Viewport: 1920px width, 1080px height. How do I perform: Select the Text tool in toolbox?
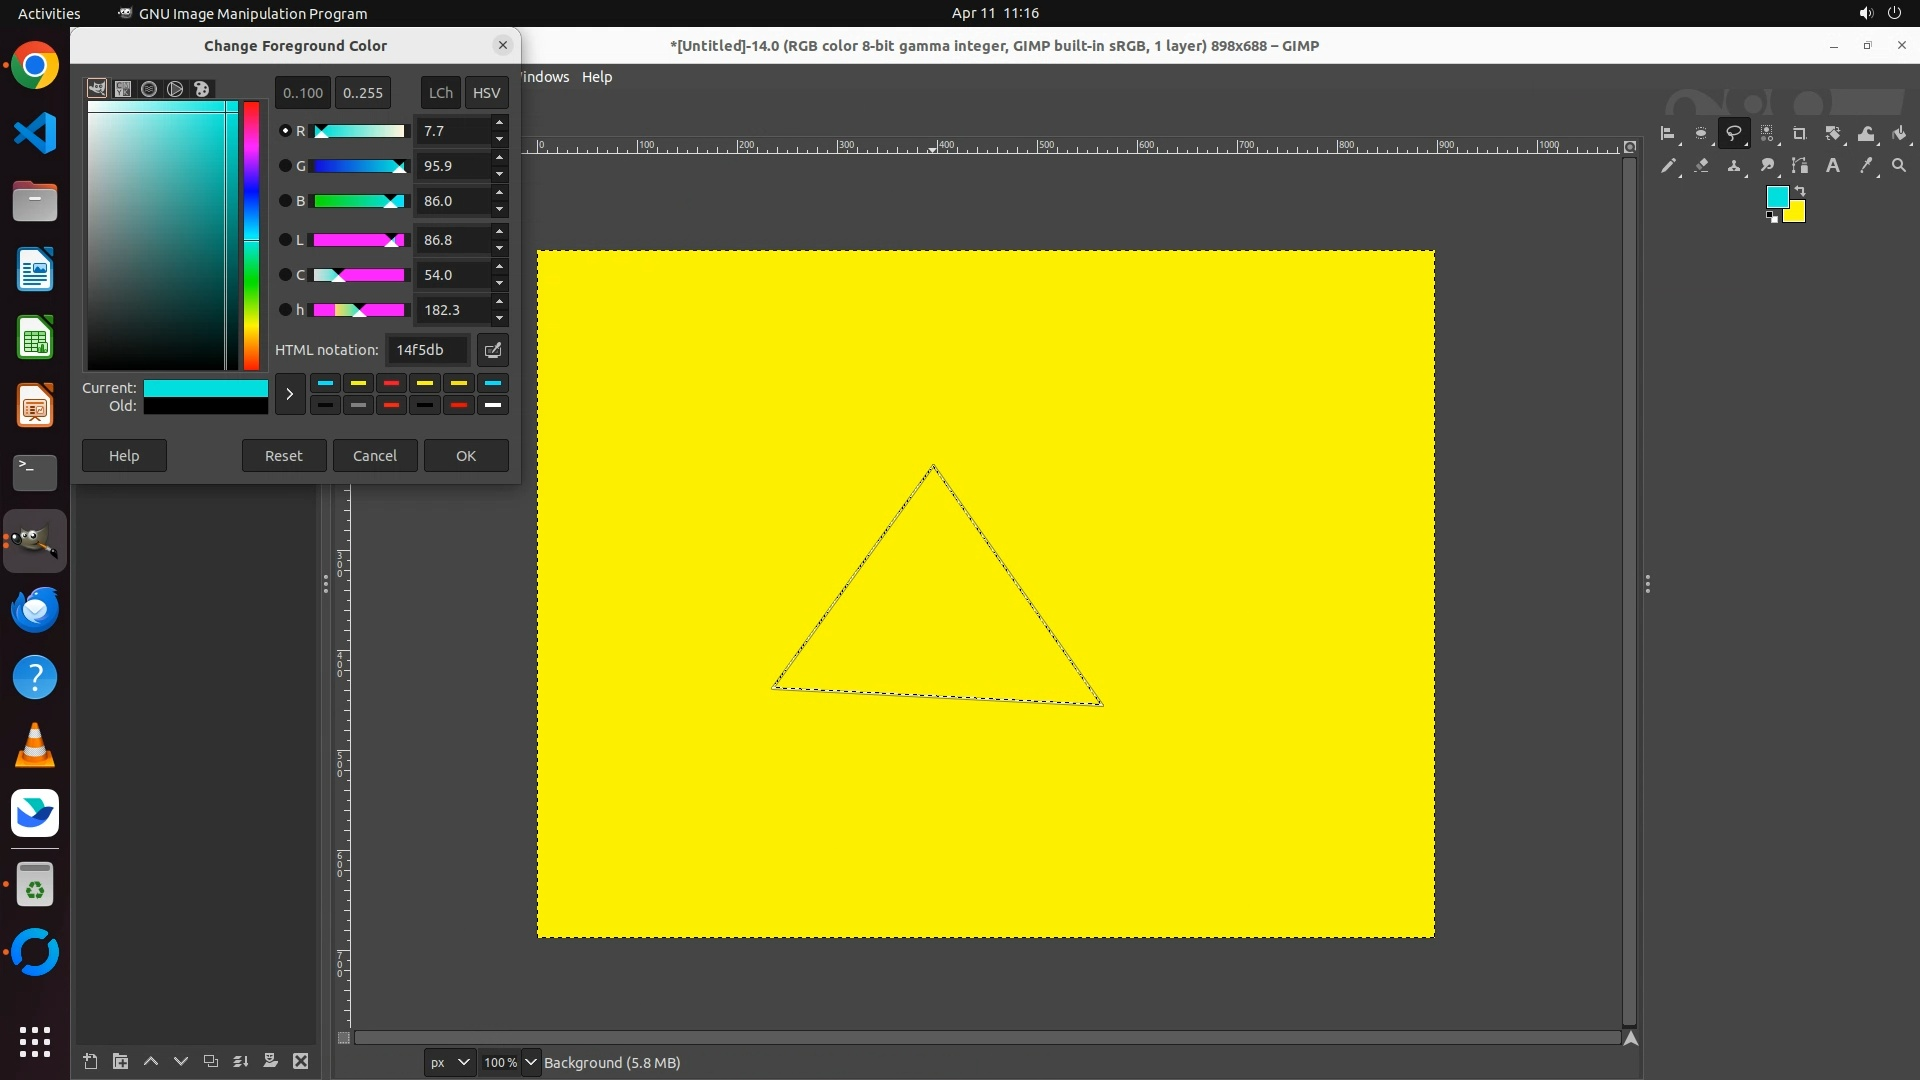tap(1833, 166)
